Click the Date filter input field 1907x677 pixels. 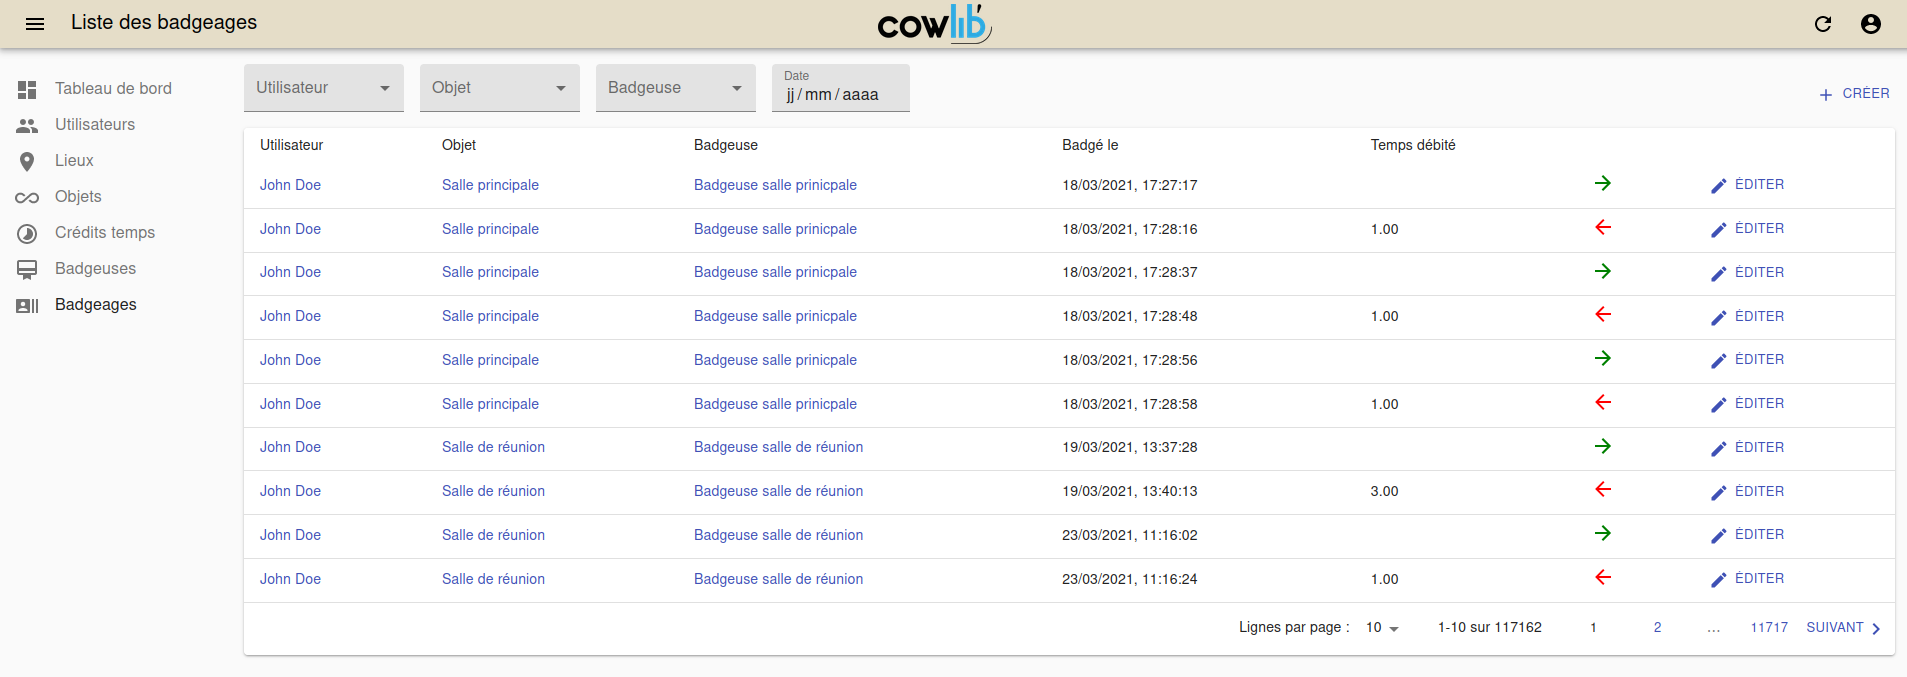(840, 95)
